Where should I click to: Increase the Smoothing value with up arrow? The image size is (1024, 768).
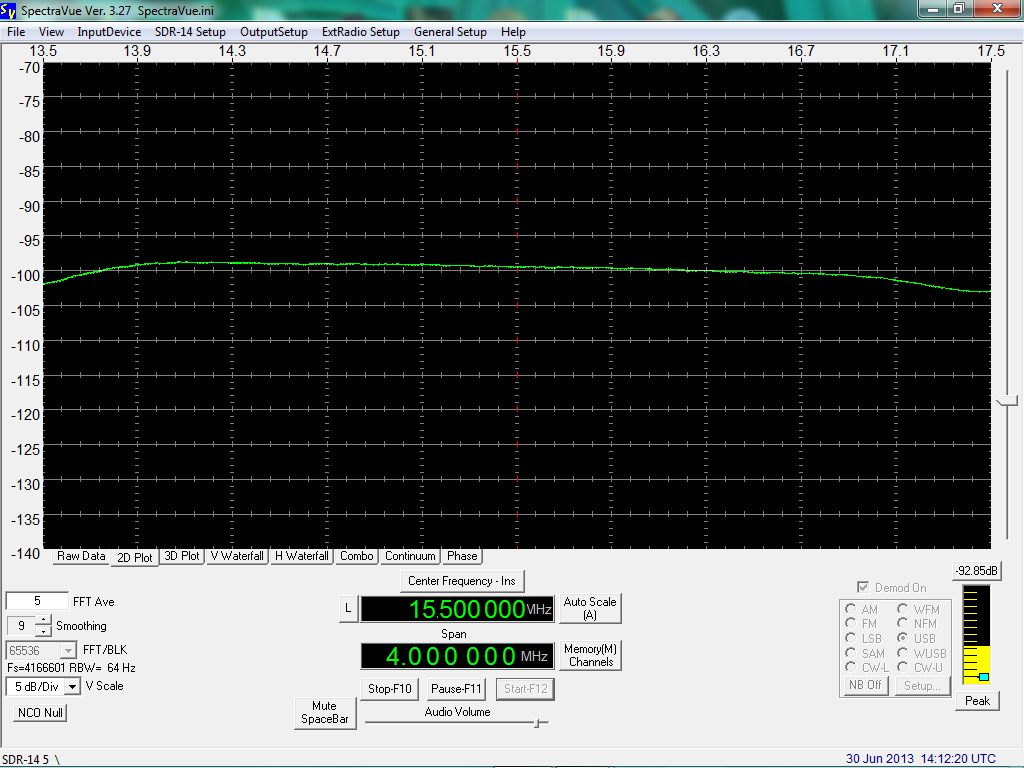click(x=43, y=620)
